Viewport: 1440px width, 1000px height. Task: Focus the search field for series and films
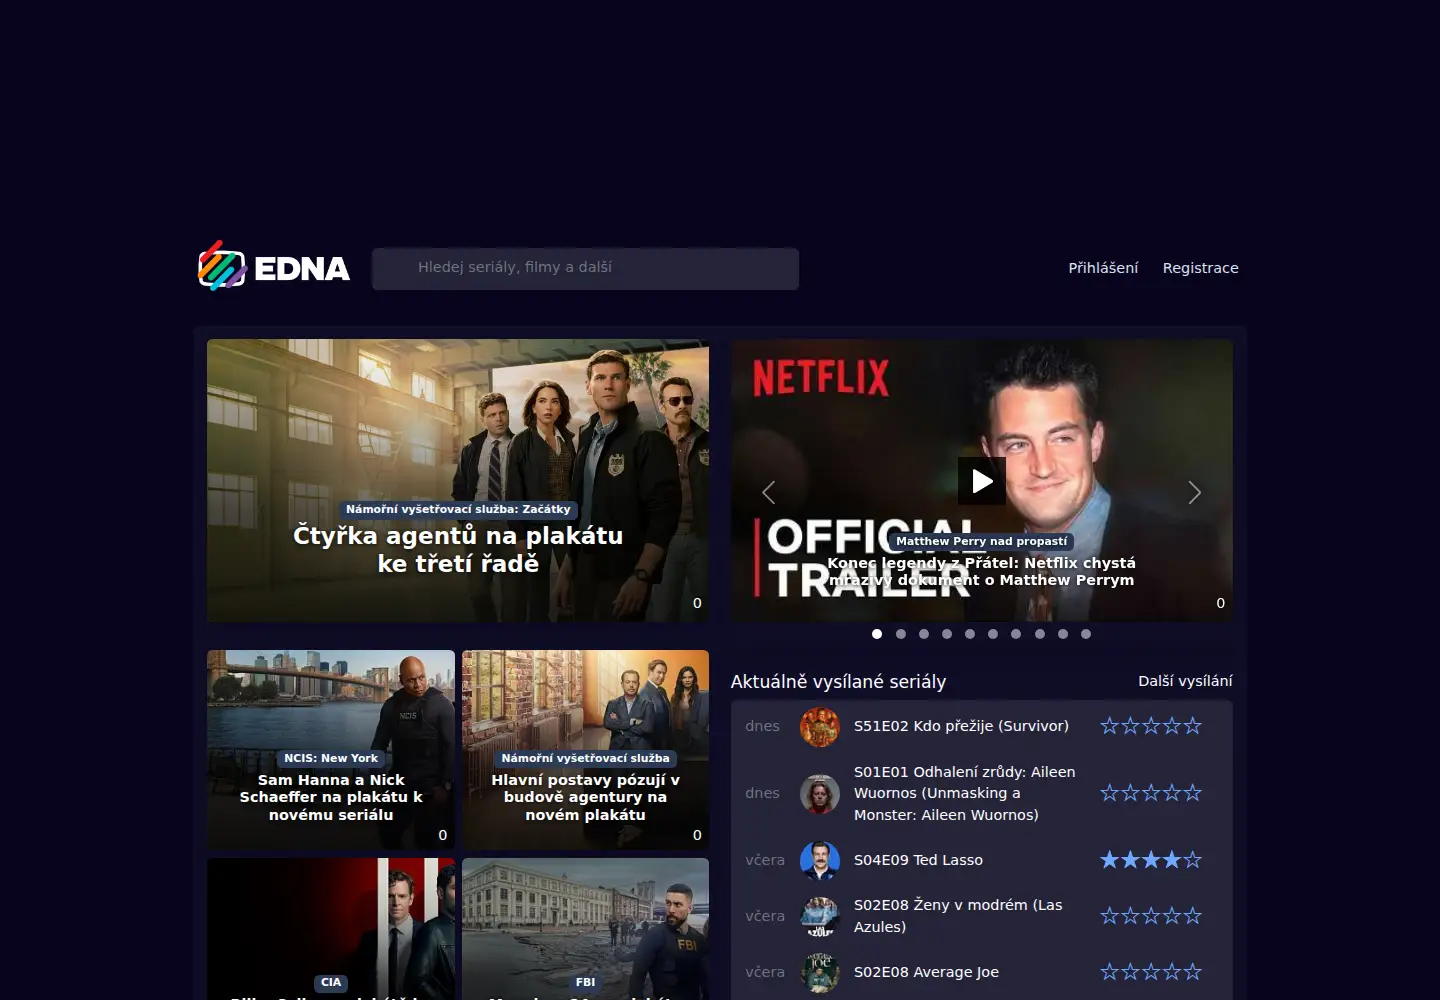click(x=585, y=268)
